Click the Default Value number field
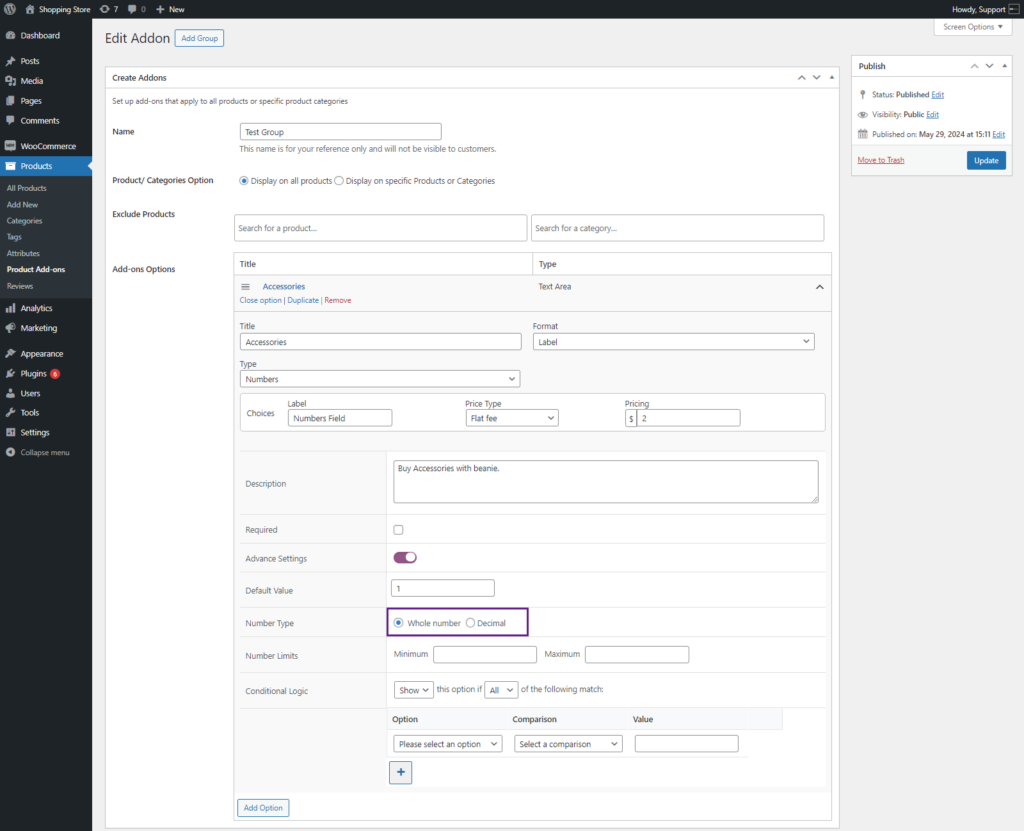This screenshot has width=1024, height=831. 443,588
